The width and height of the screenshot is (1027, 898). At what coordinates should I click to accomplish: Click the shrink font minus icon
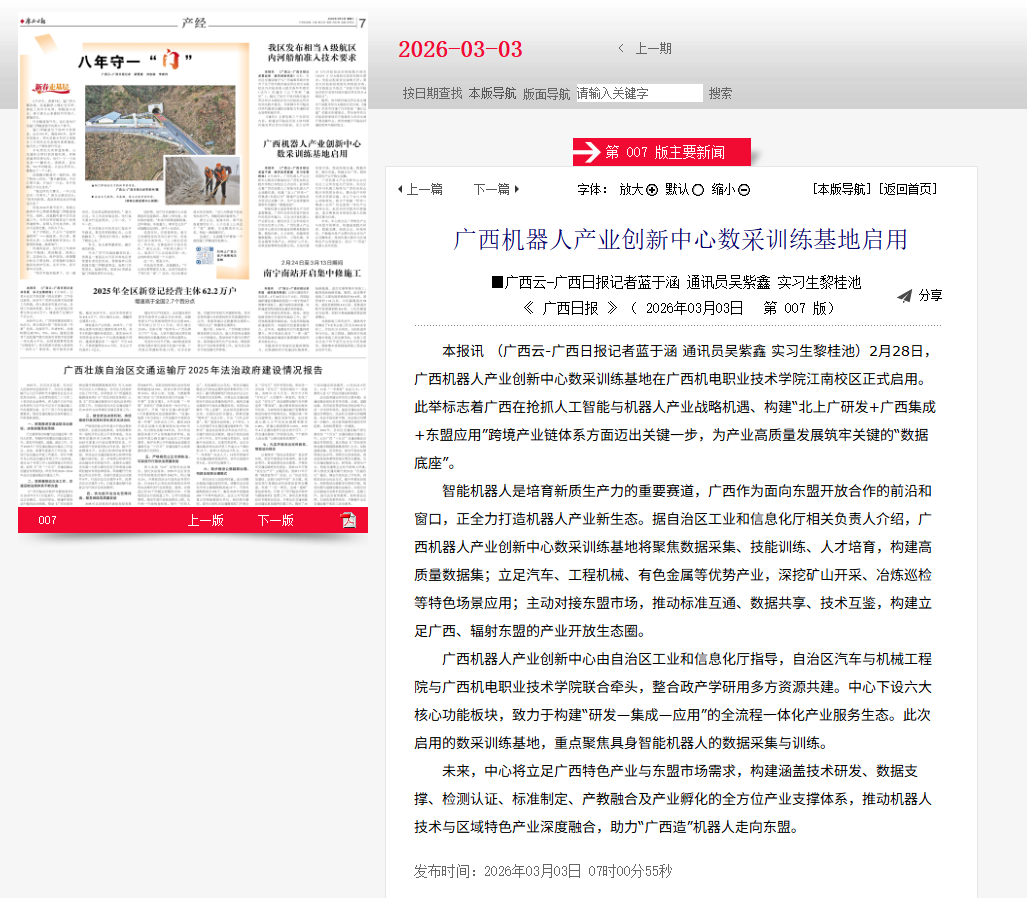[x=744, y=190]
